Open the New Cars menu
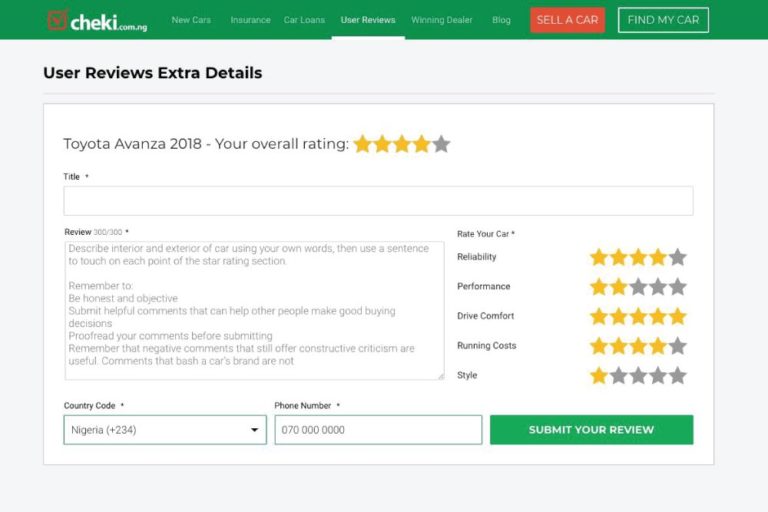The height and width of the screenshot is (512, 768). tap(191, 20)
